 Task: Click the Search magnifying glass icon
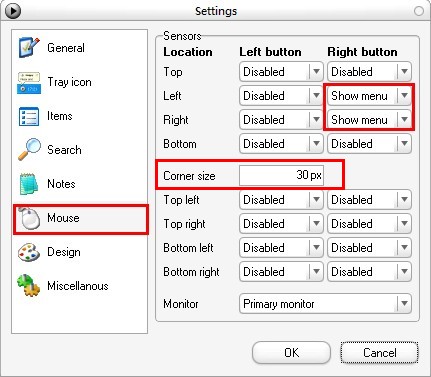pyautogui.click(x=29, y=149)
